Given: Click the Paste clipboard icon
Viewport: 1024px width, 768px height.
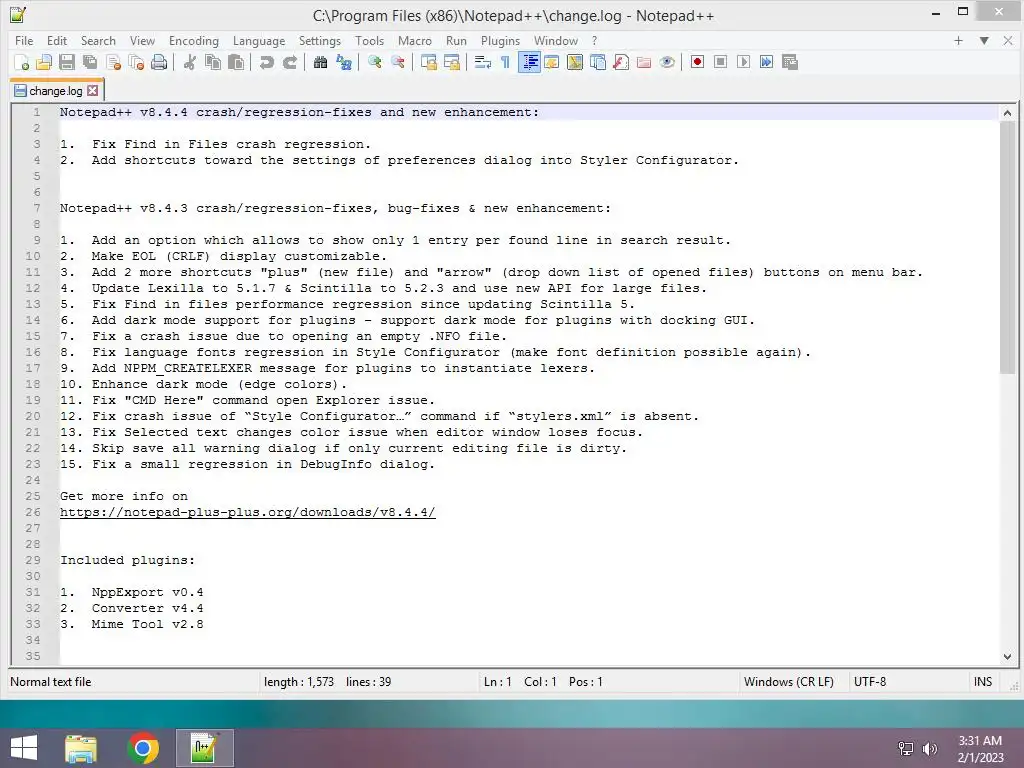Looking at the screenshot, I should click(x=236, y=62).
